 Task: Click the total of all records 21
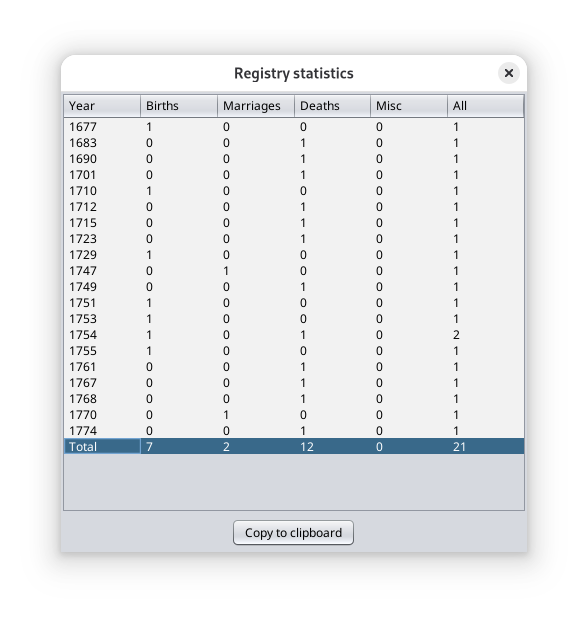[x=459, y=446]
